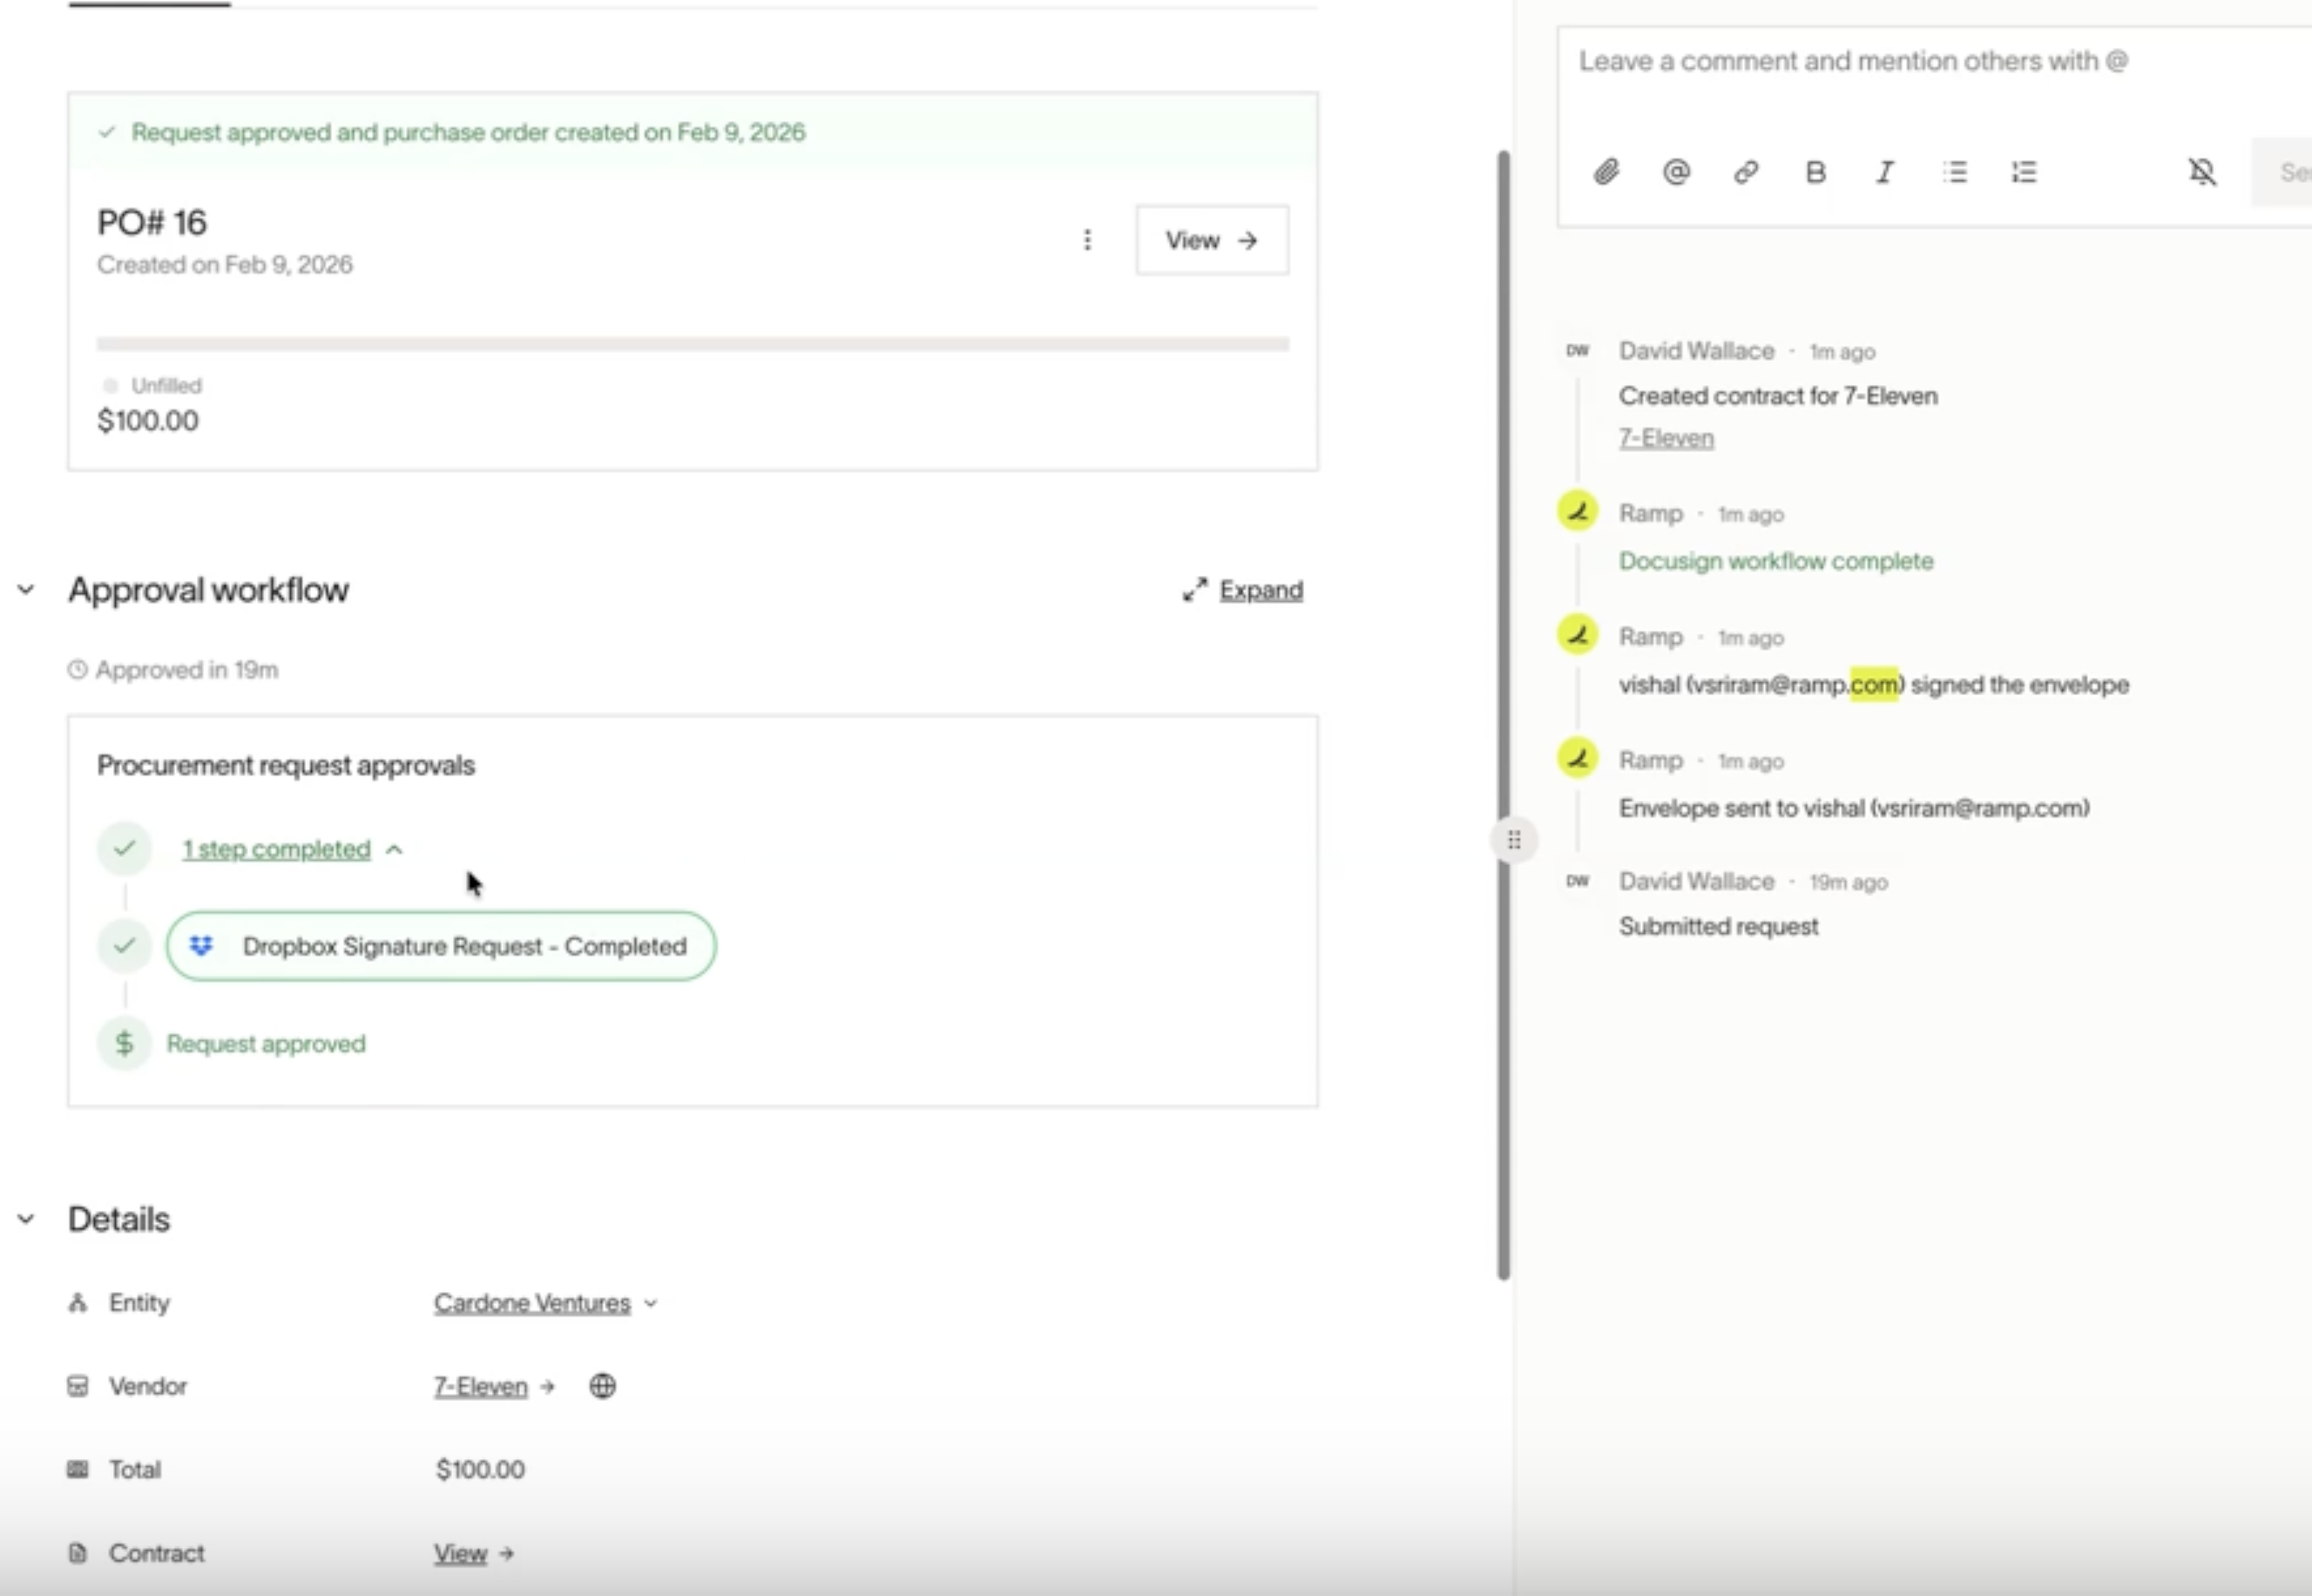Click the DW avatar beside Submitted request
The height and width of the screenshot is (1596, 2312).
[x=1578, y=881]
